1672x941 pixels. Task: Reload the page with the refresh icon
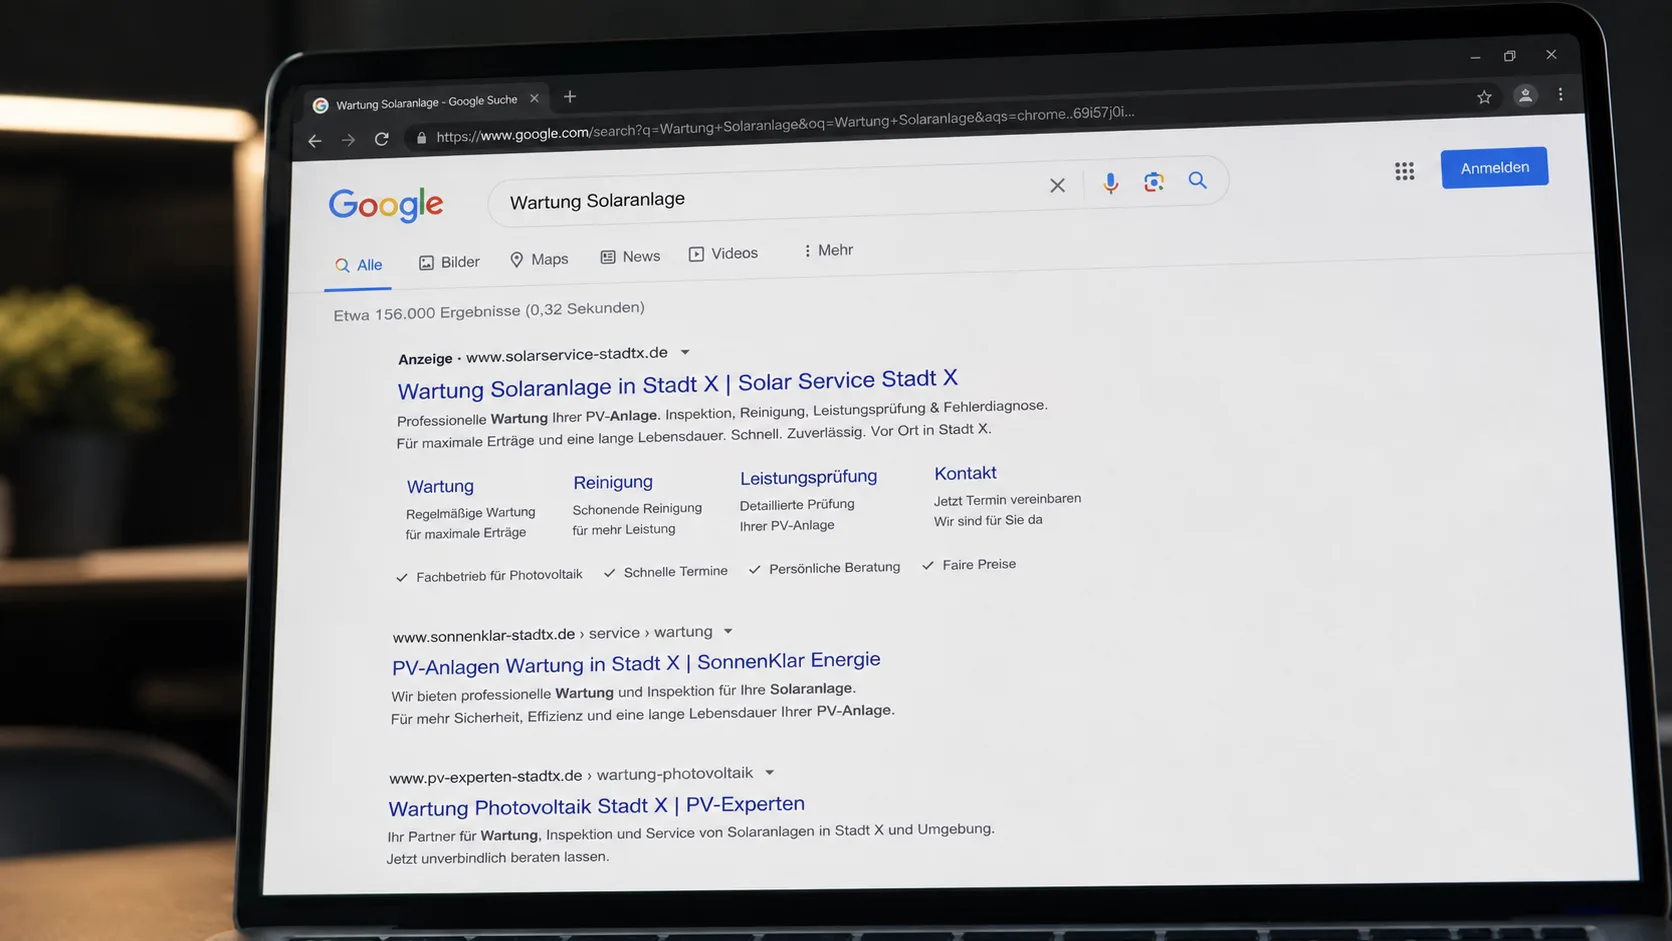pyautogui.click(x=381, y=139)
